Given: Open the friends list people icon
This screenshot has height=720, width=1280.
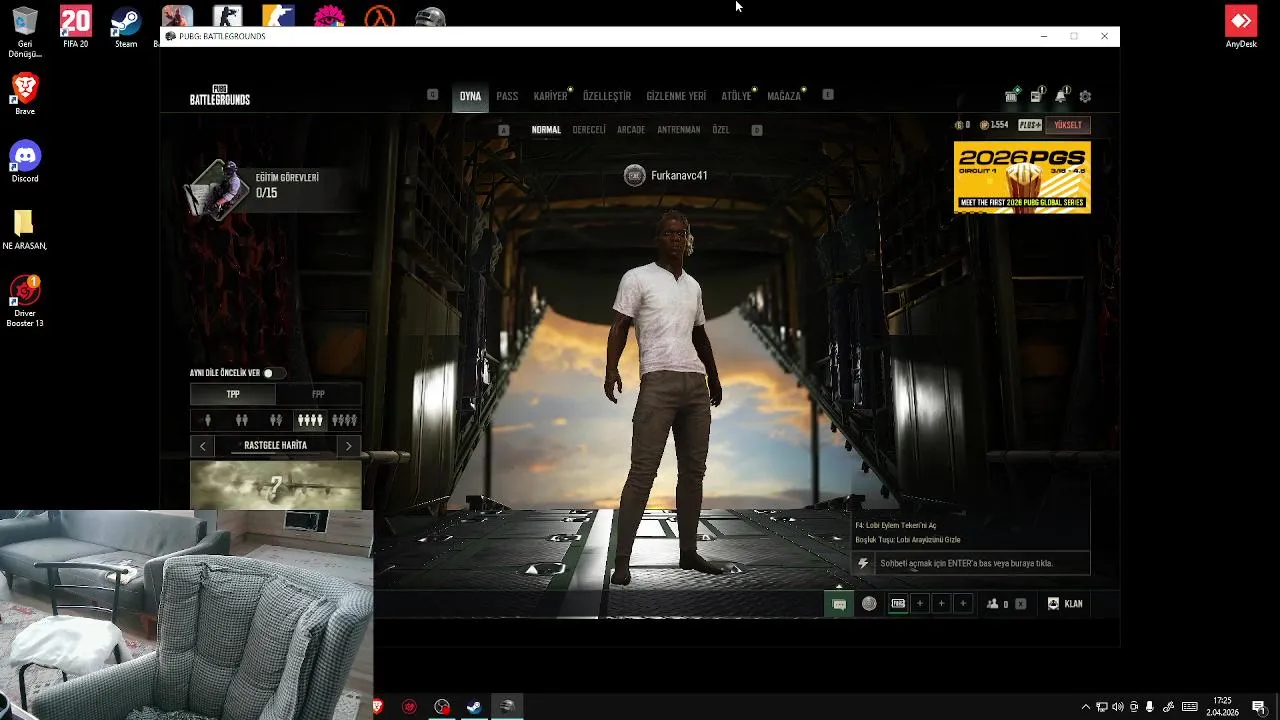Looking at the screenshot, I should click(993, 604).
